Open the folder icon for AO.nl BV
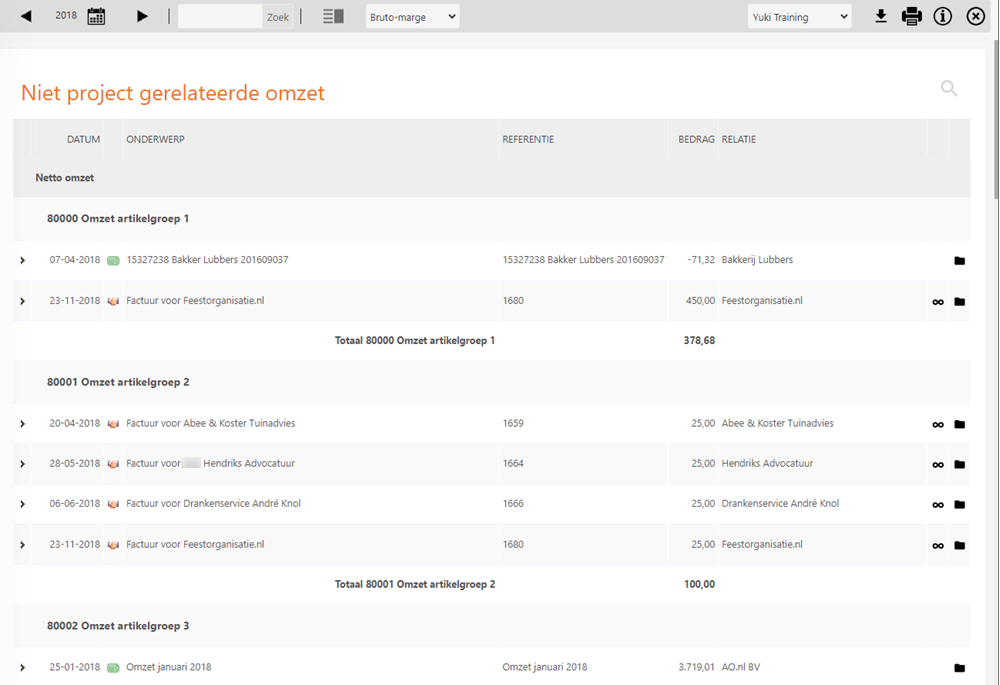The height and width of the screenshot is (685, 1000). (959, 667)
